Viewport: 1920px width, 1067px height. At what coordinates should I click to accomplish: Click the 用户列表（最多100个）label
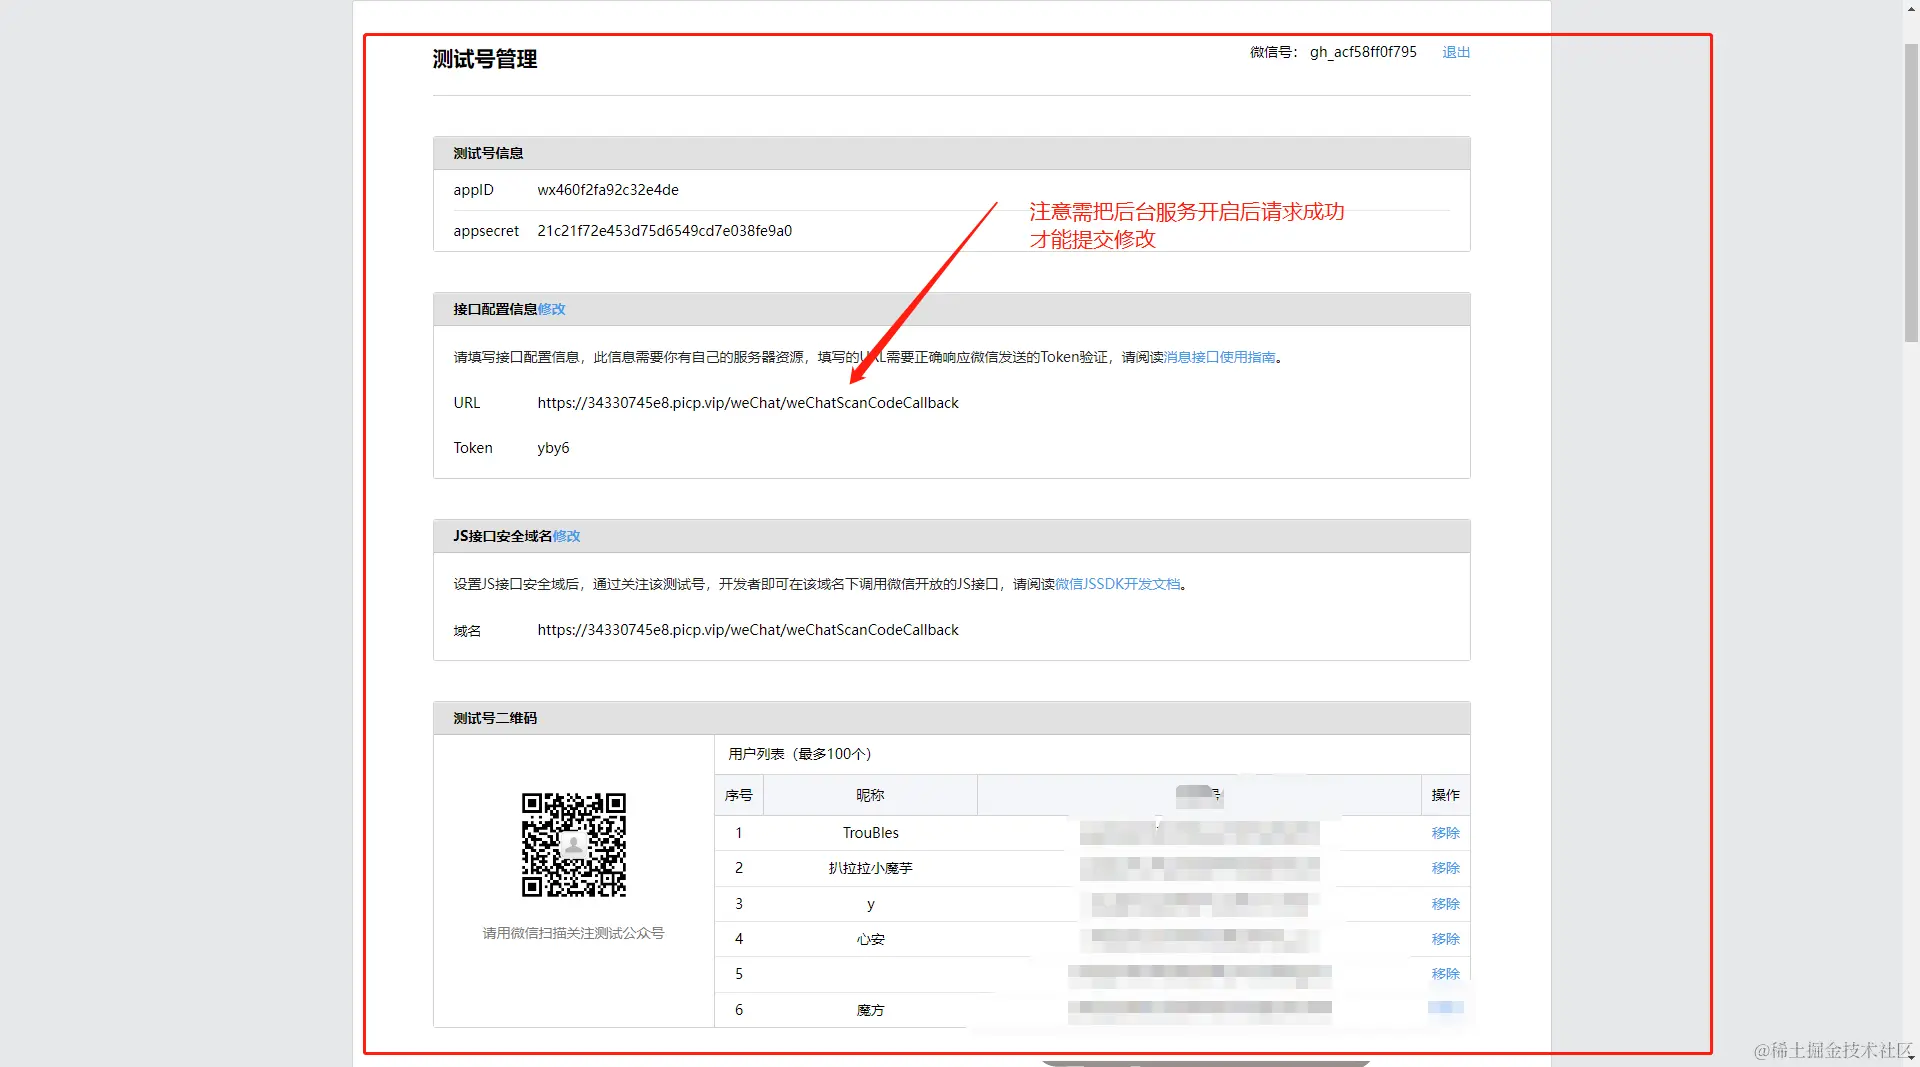point(800,754)
